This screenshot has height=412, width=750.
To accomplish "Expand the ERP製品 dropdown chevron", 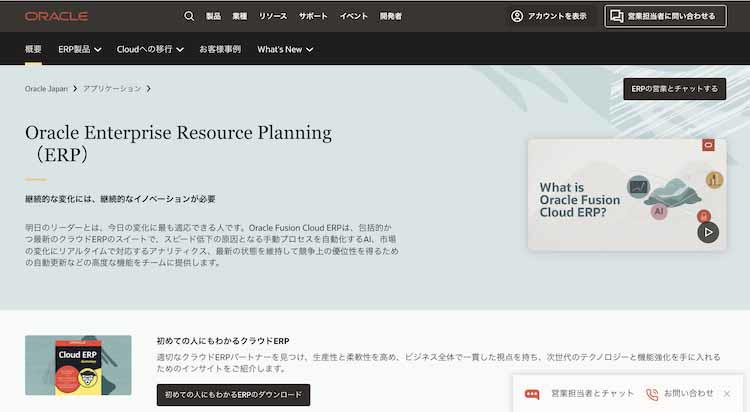I will (98, 50).
